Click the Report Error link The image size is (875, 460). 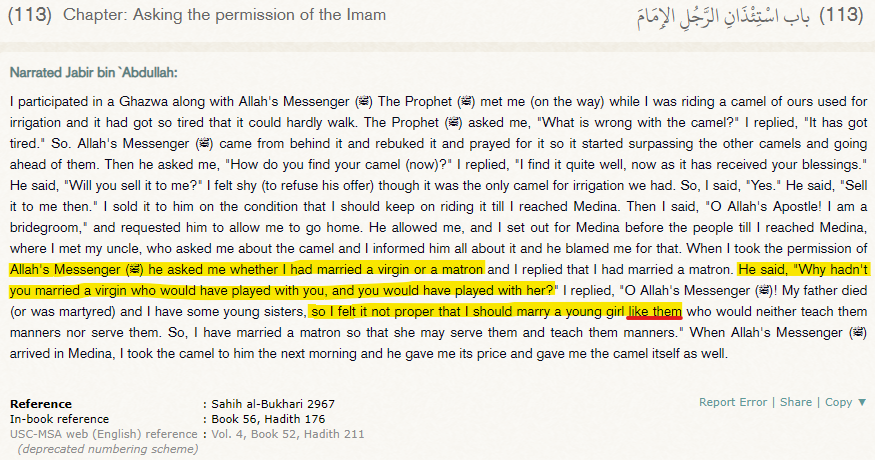coord(733,402)
